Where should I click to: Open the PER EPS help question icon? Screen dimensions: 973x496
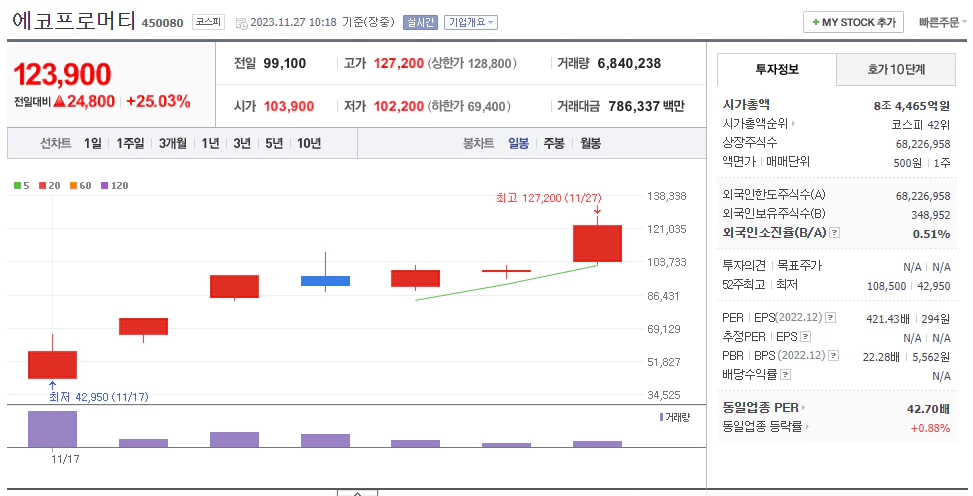coord(830,318)
